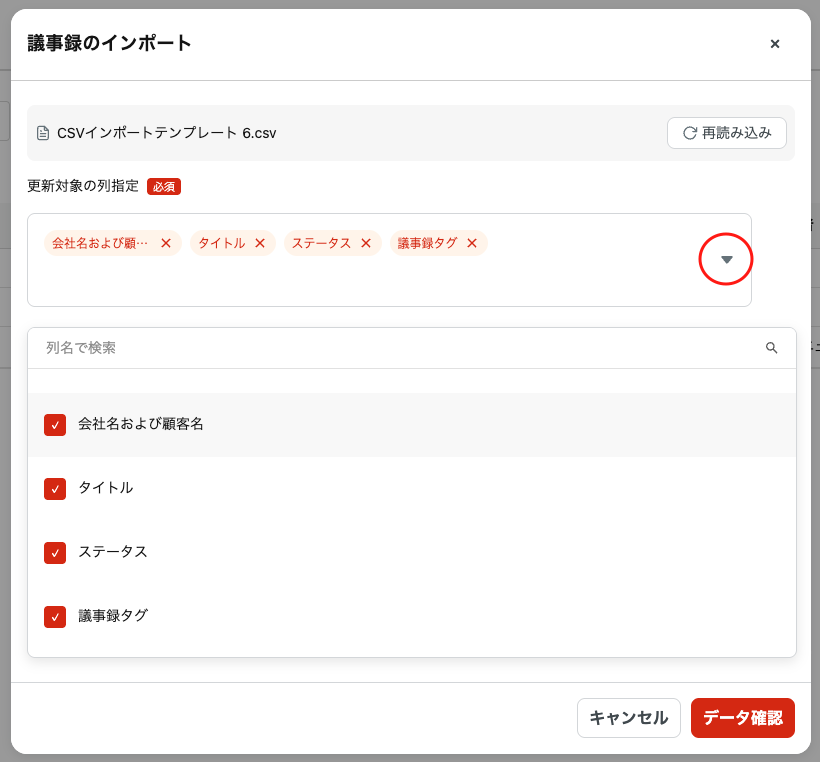Focus the 列名で検索 search field
Image resolution: width=820 pixels, height=762 pixels.
coord(400,348)
